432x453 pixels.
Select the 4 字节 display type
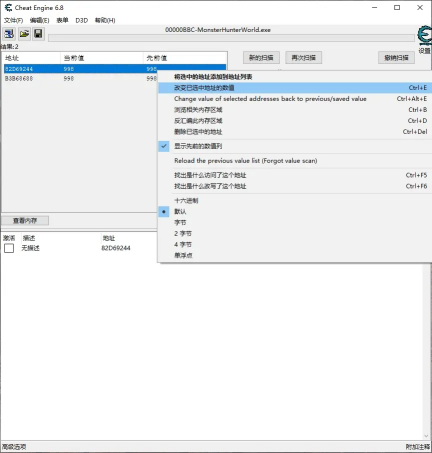(x=295, y=244)
